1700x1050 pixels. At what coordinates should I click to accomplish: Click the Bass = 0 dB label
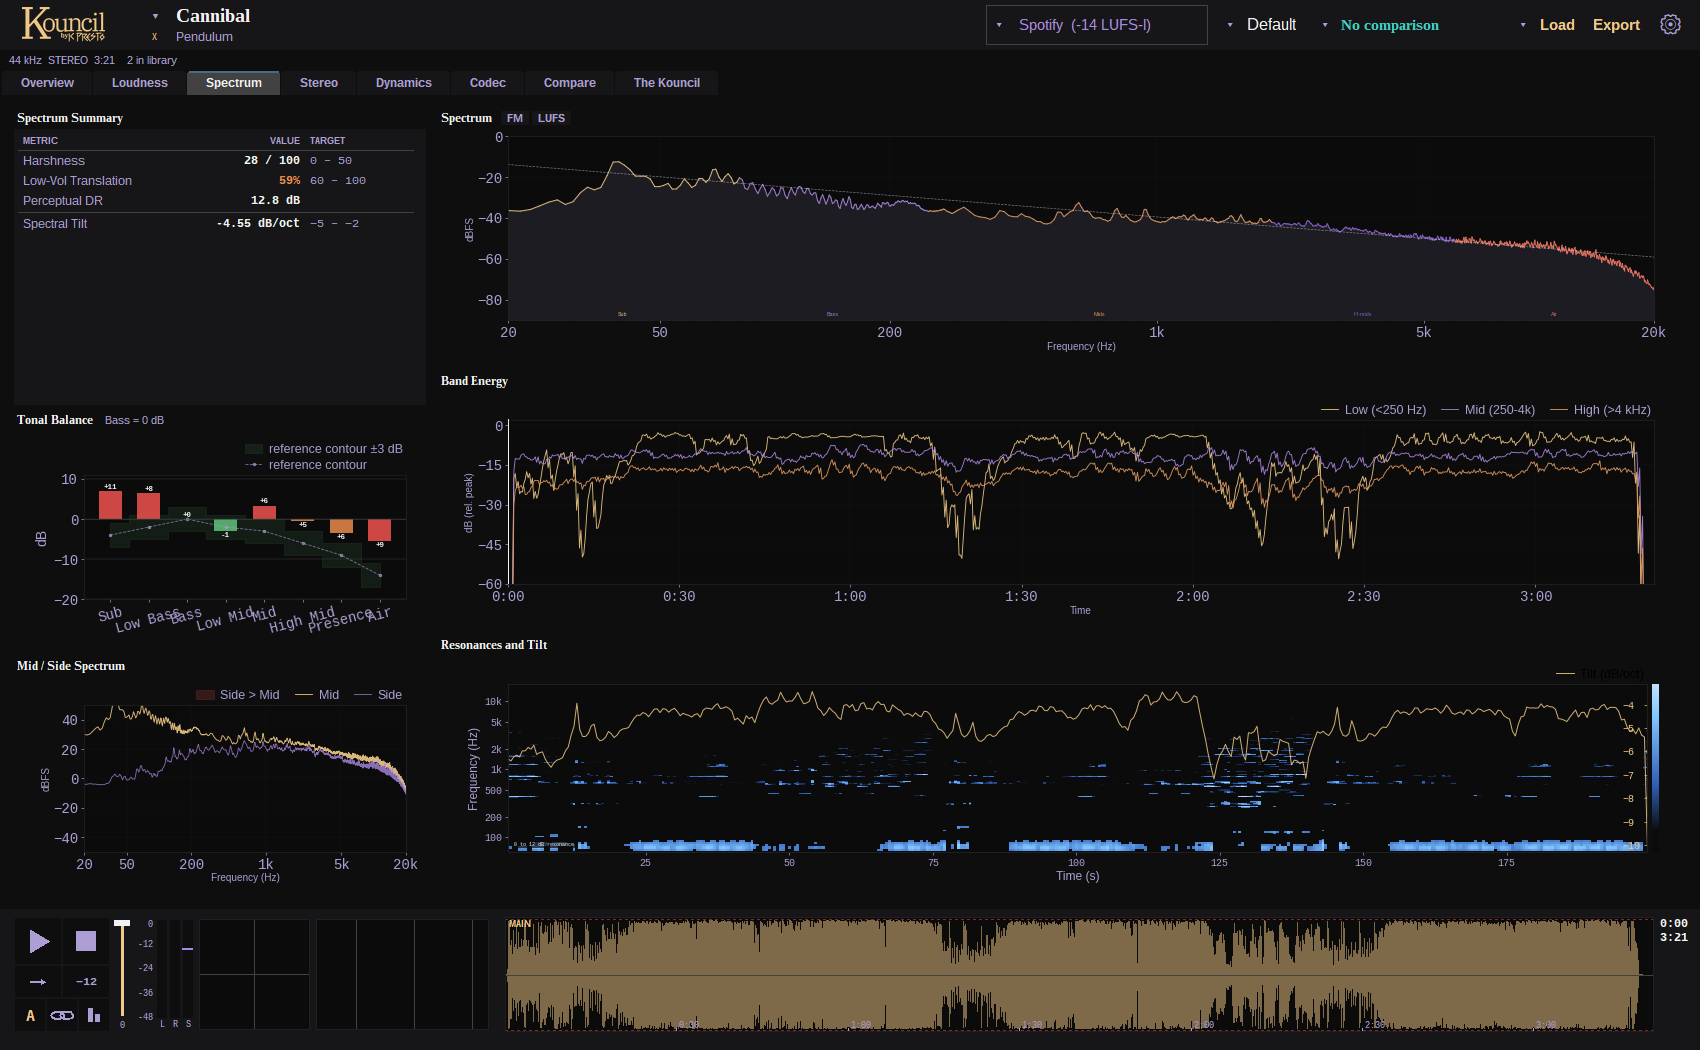coord(134,420)
